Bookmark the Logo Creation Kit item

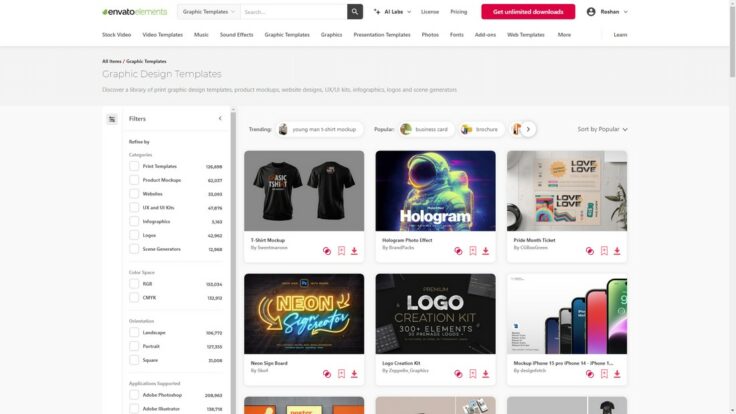tap(473, 374)
